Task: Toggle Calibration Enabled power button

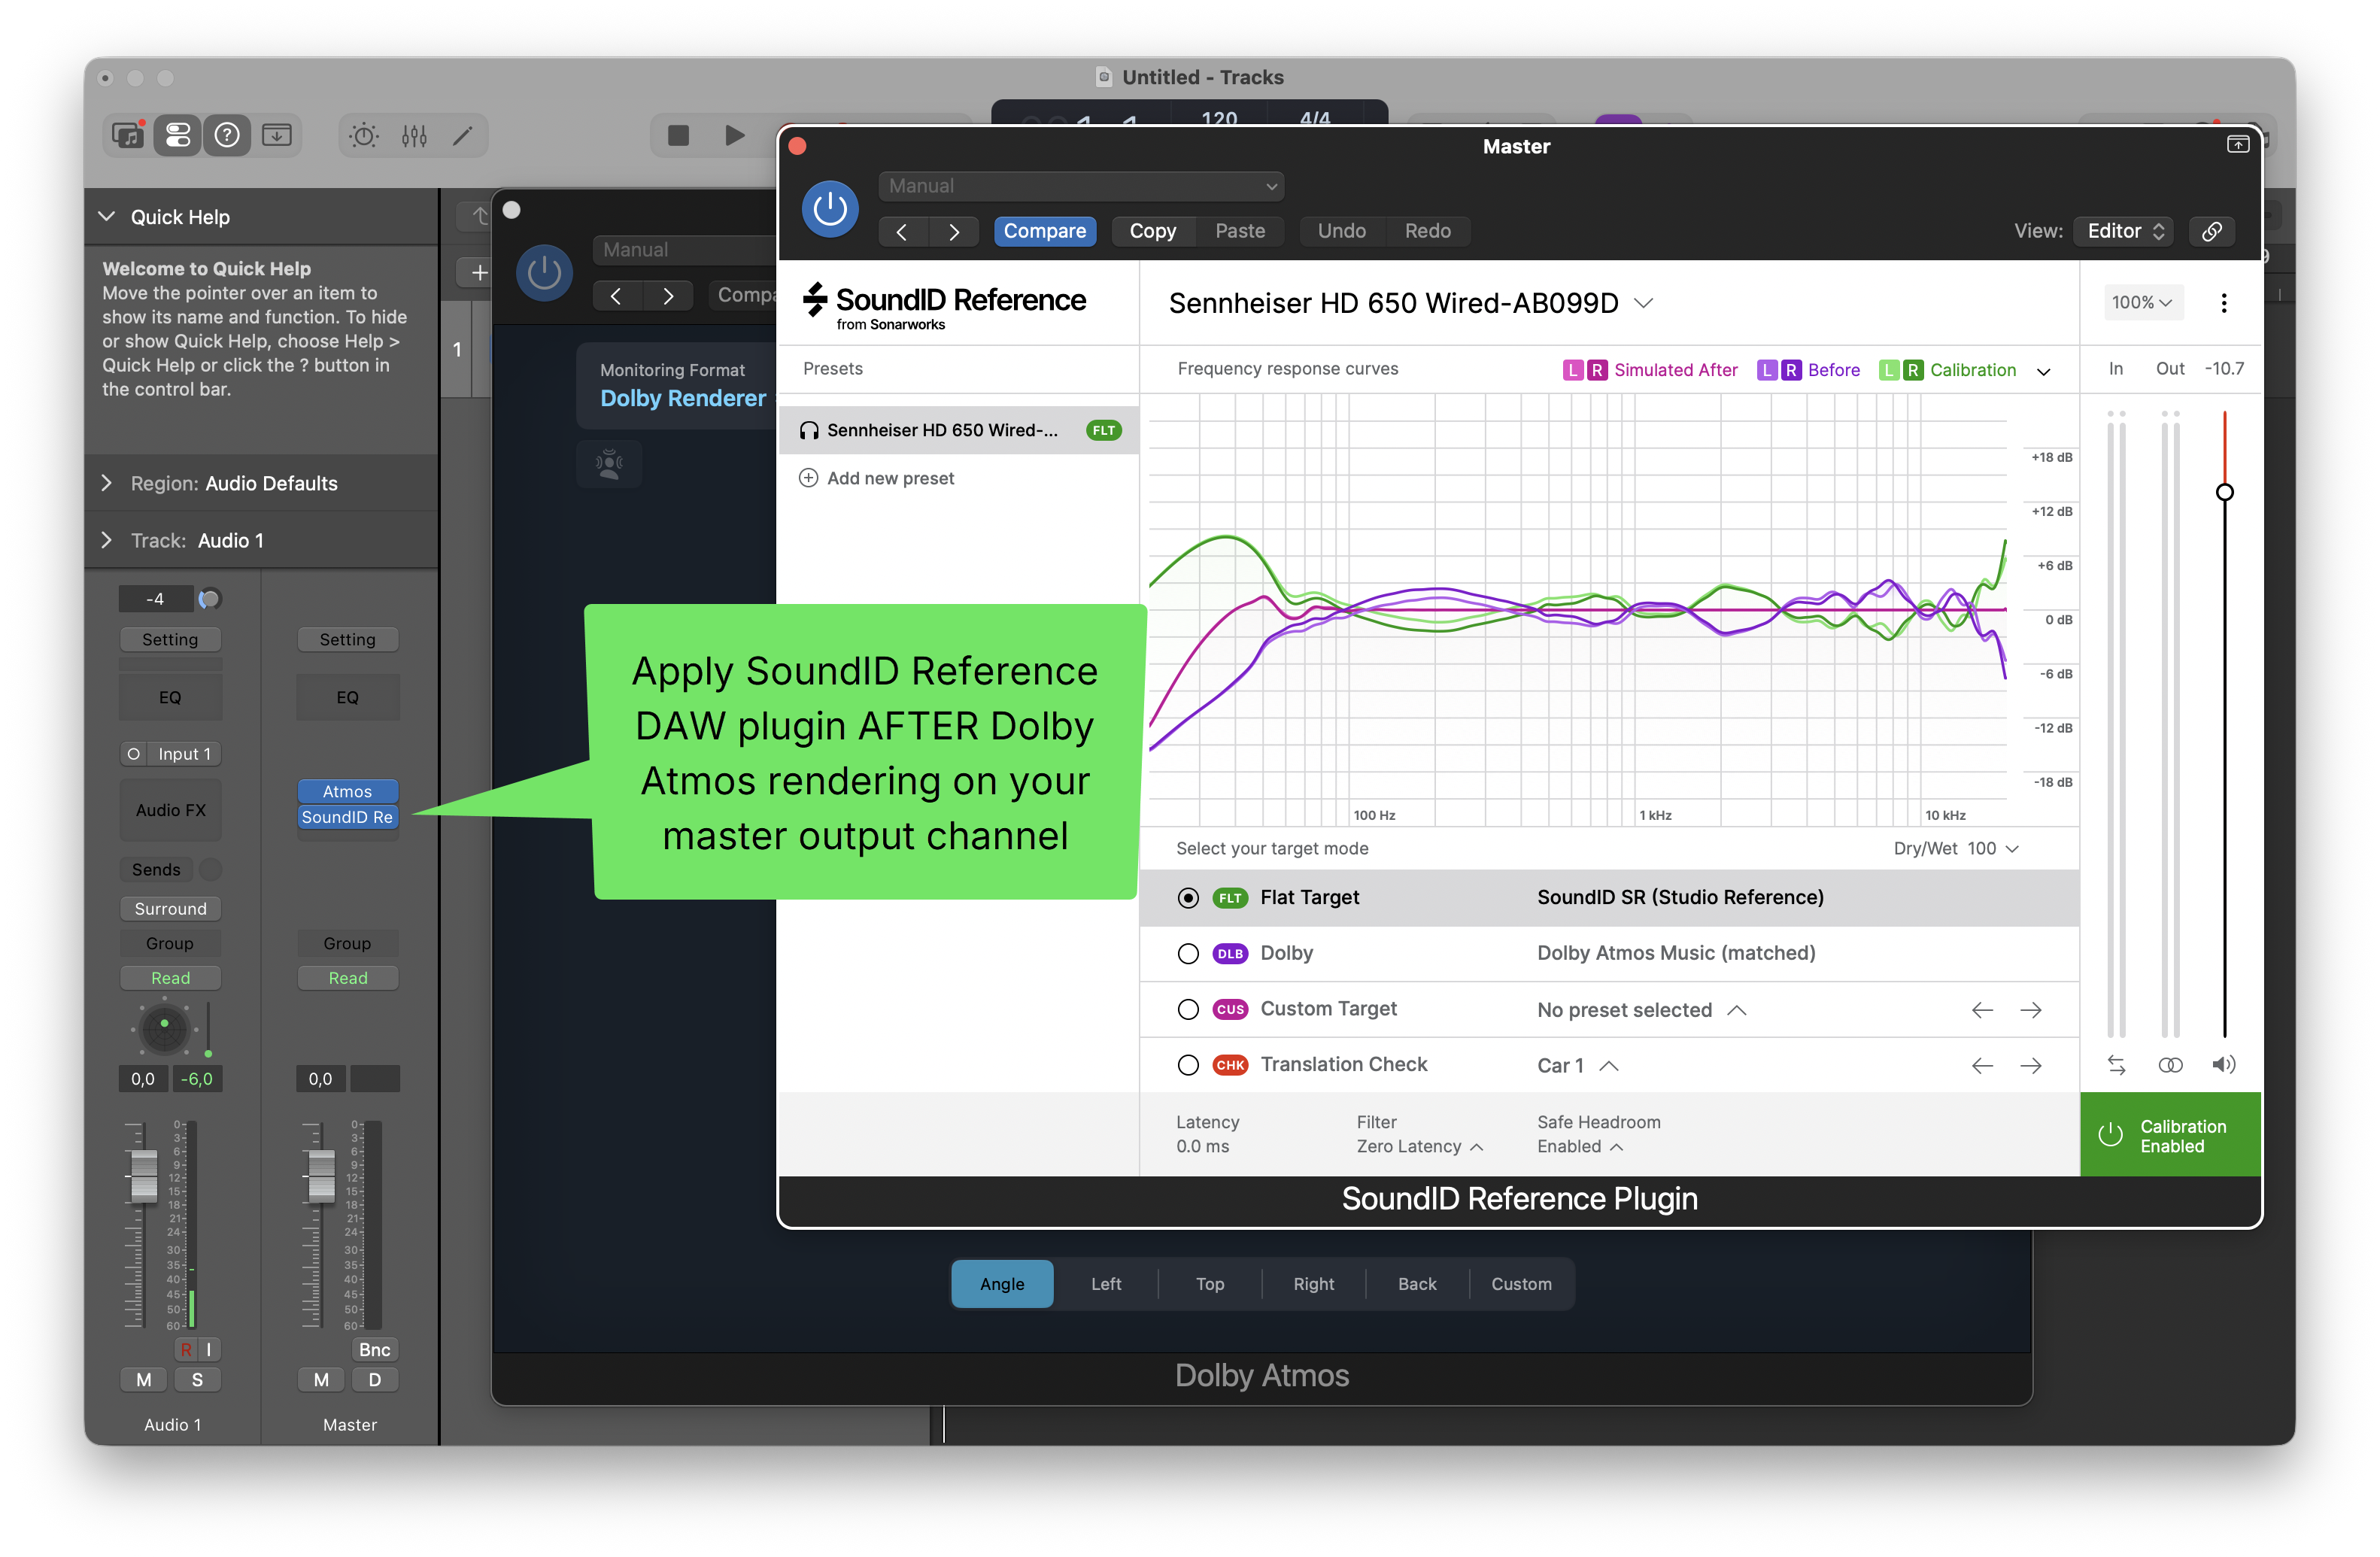Action: pyautogui.click(x=2170, y=1135)
